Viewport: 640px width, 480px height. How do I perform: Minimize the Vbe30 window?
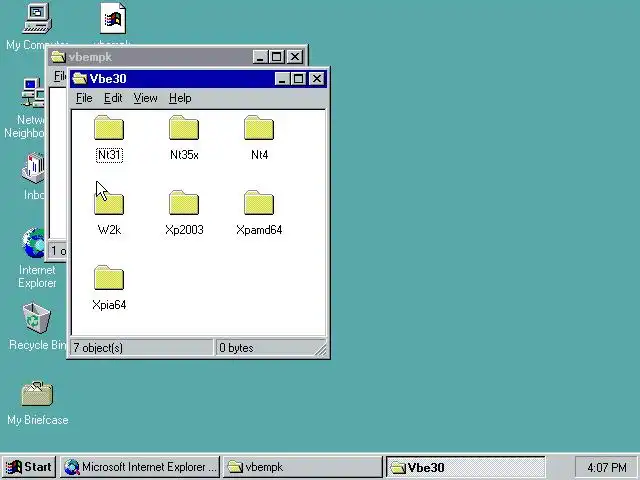point(282,78)
